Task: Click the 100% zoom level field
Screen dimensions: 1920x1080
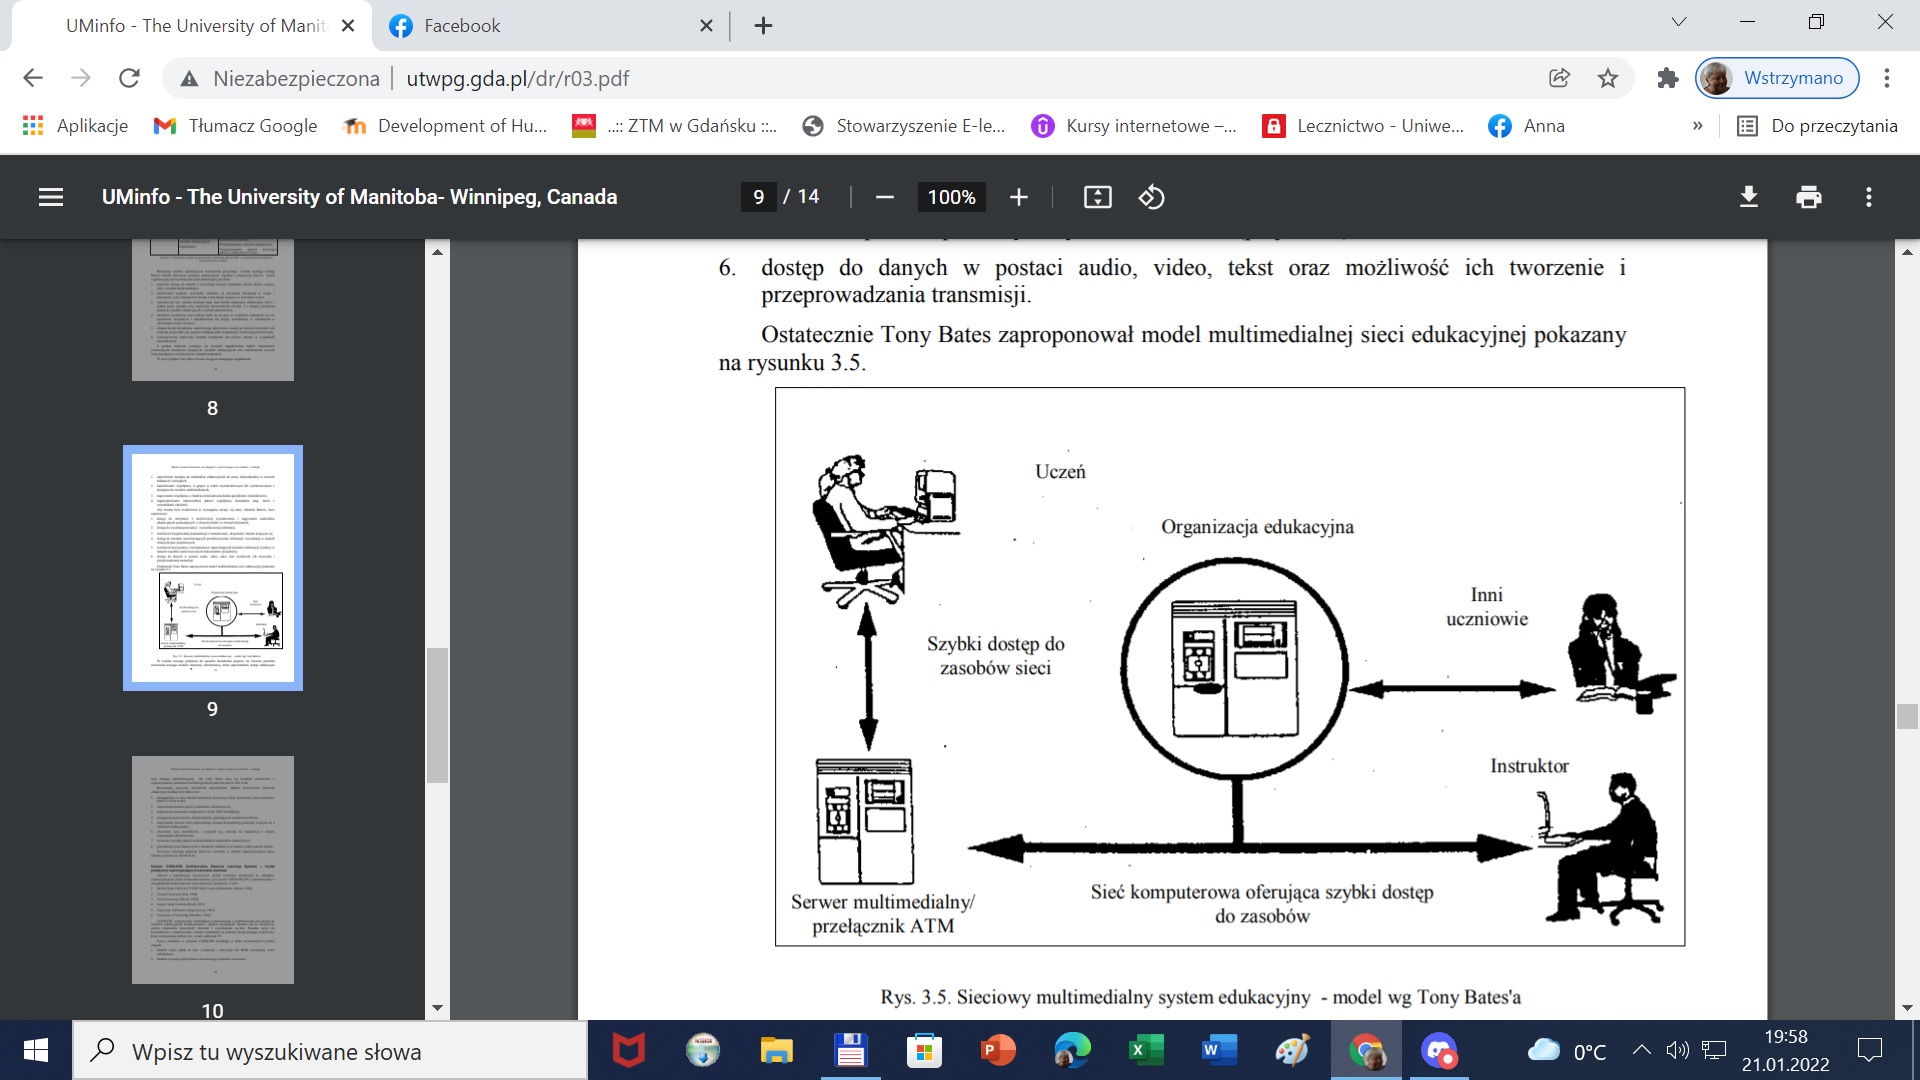Action: [951, 197]
